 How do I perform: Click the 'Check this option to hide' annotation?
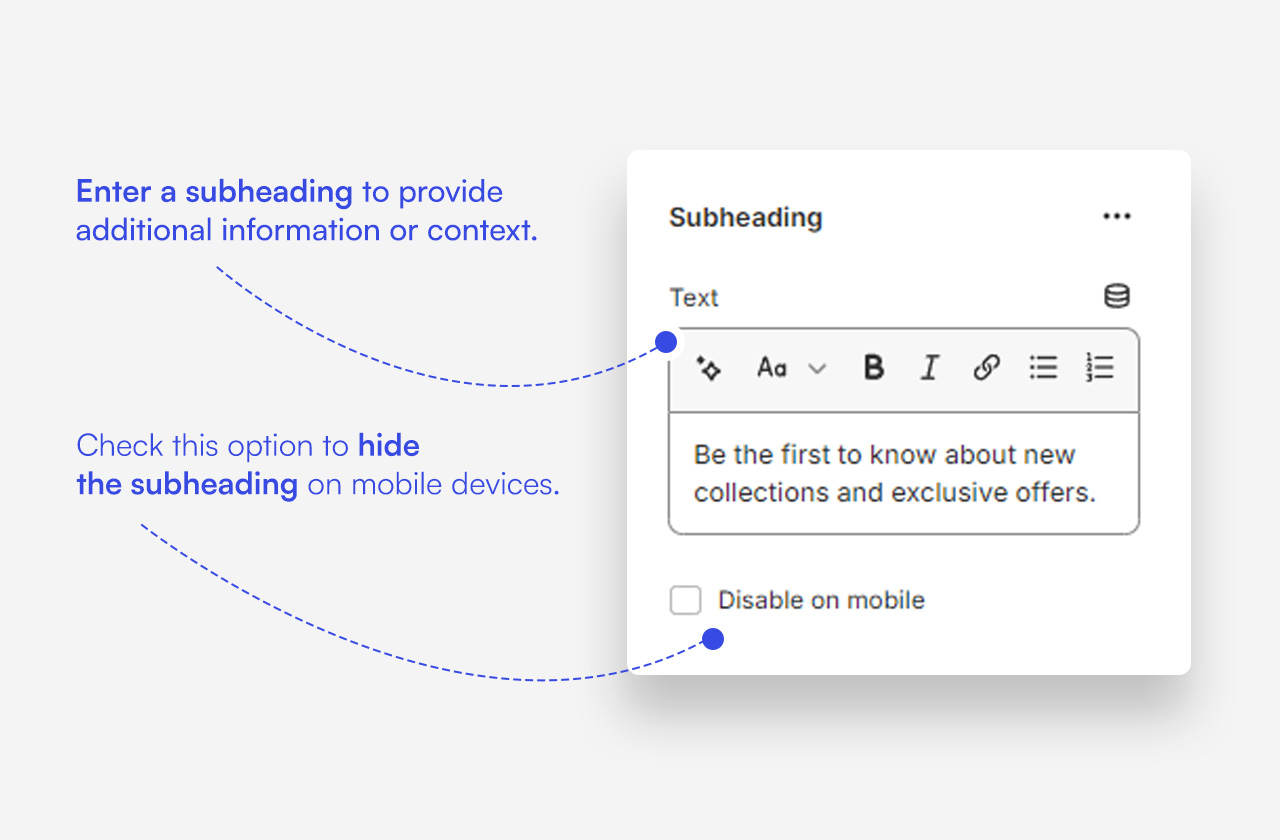247,445
